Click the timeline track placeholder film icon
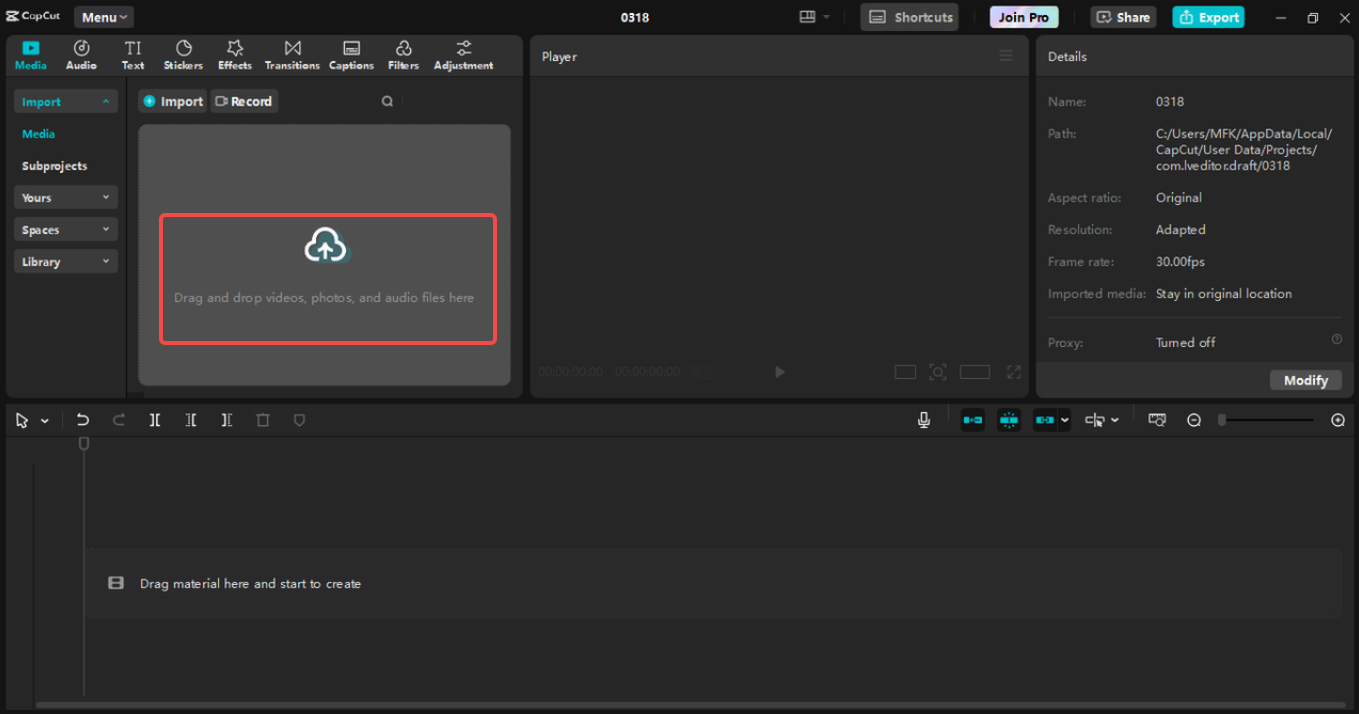 pyautogui.click(x=116, y=583)
